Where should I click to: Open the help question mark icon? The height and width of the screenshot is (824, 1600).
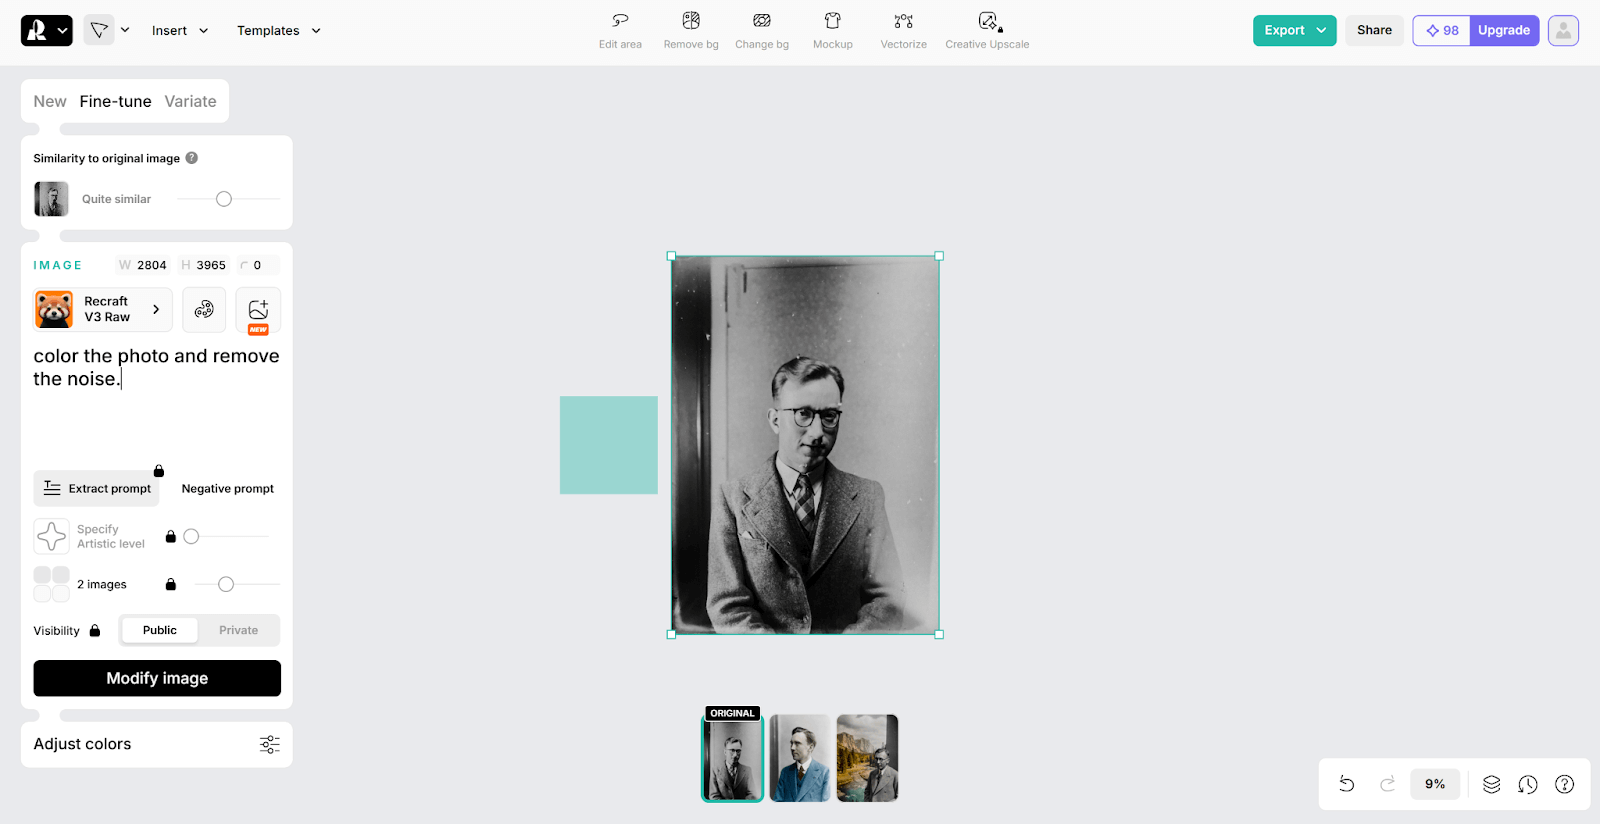coord(1565,784)
